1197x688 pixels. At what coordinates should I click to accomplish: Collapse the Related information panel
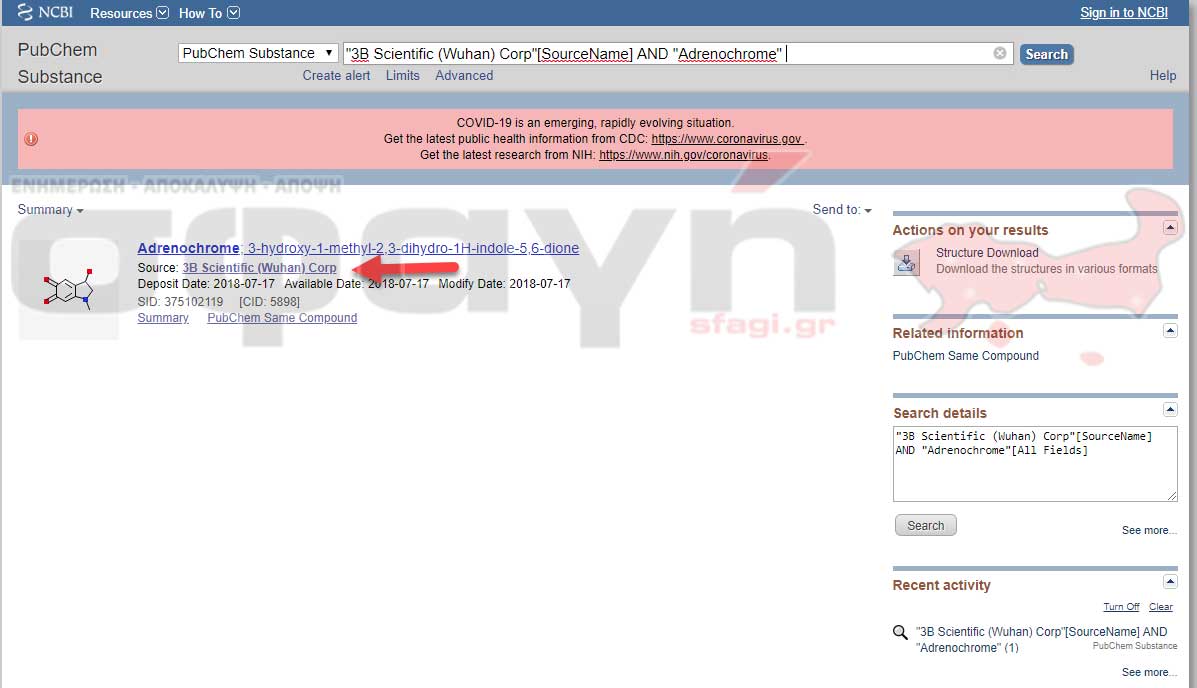pos(1170,331)
